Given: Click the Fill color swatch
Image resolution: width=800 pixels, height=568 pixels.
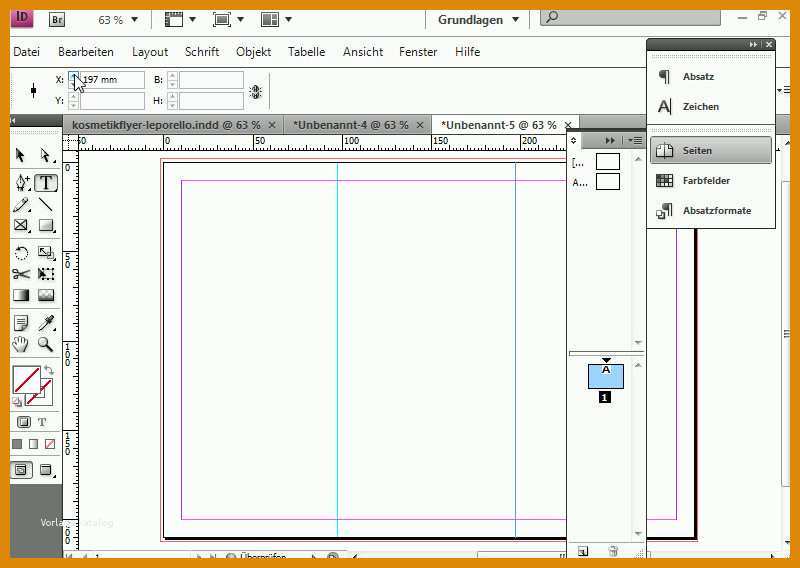Looking at the screenshot, I should pos(26,380).
